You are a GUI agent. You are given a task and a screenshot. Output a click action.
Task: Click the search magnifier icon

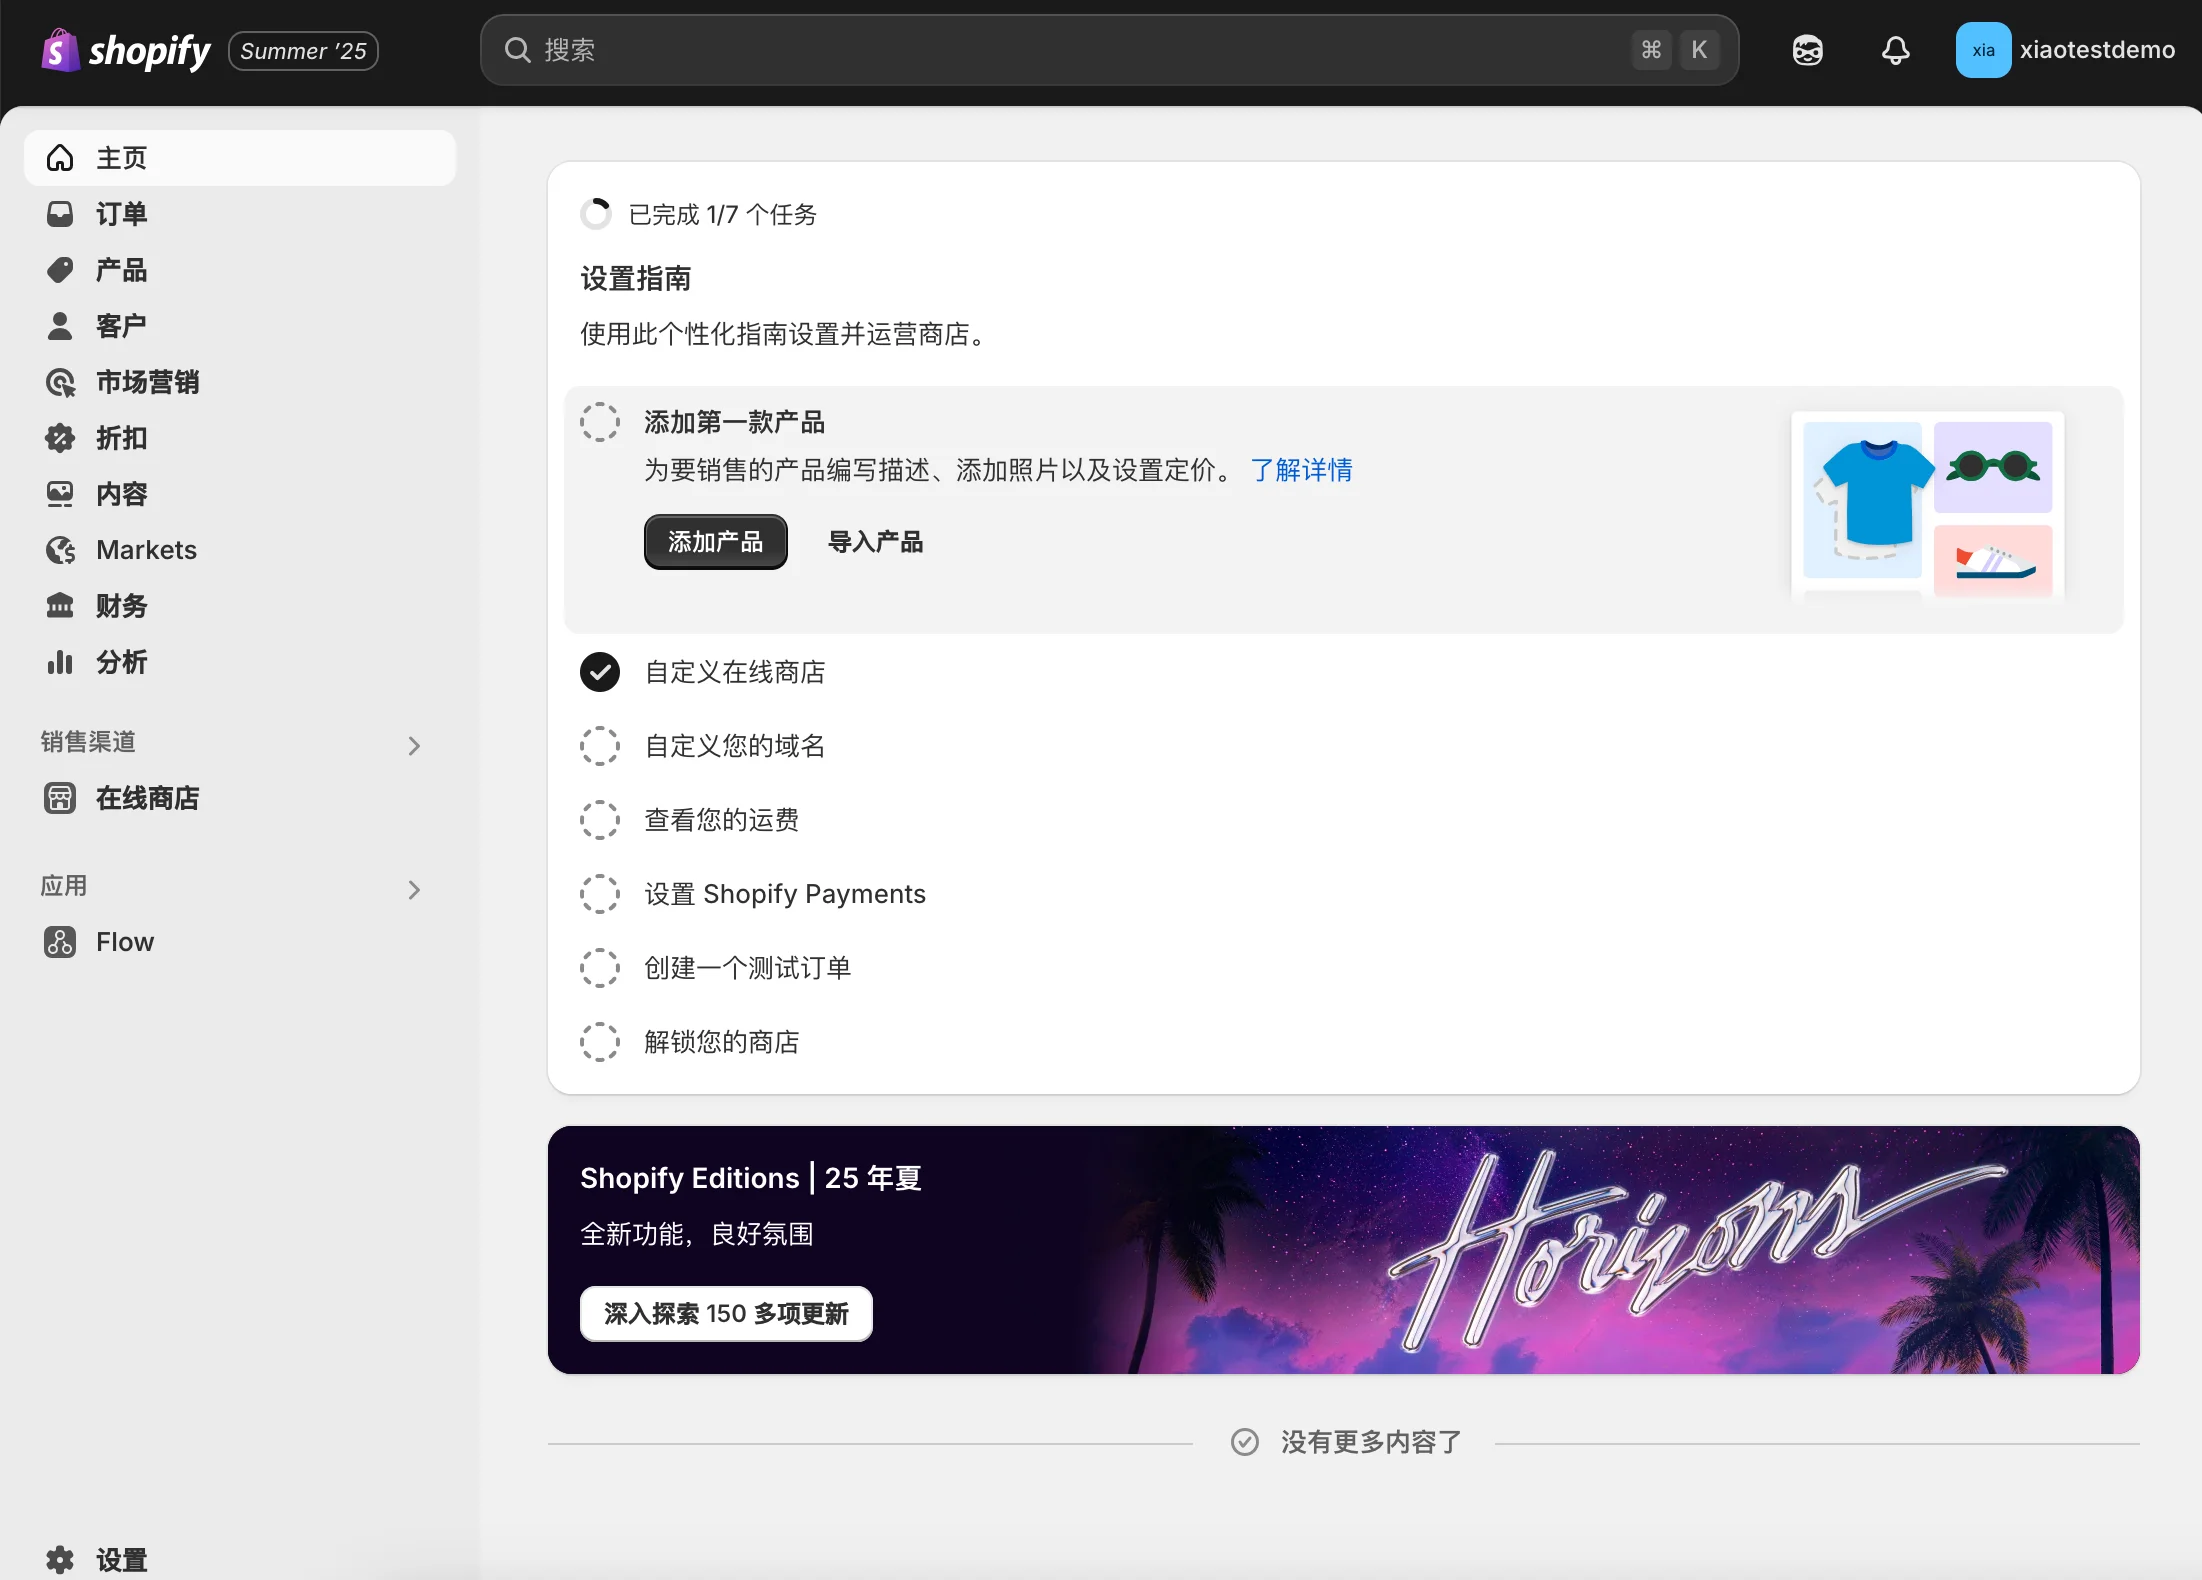click(517, 50)
